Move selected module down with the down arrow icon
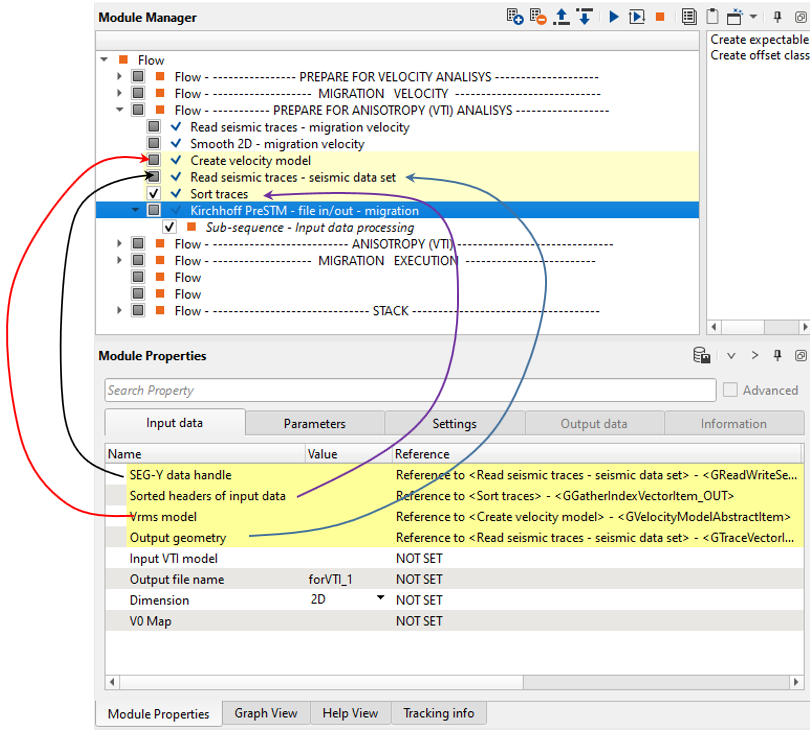 point(584,17)
